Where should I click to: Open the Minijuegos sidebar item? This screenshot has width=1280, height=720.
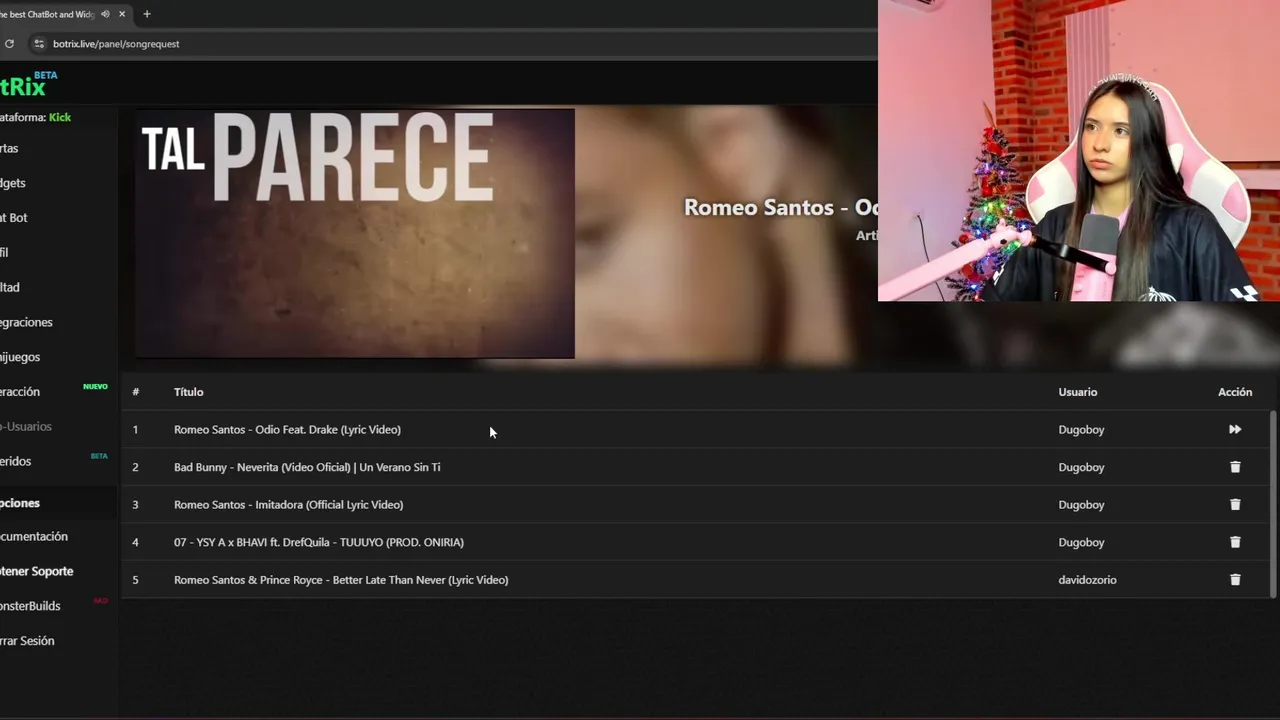(x=20, y=357)
